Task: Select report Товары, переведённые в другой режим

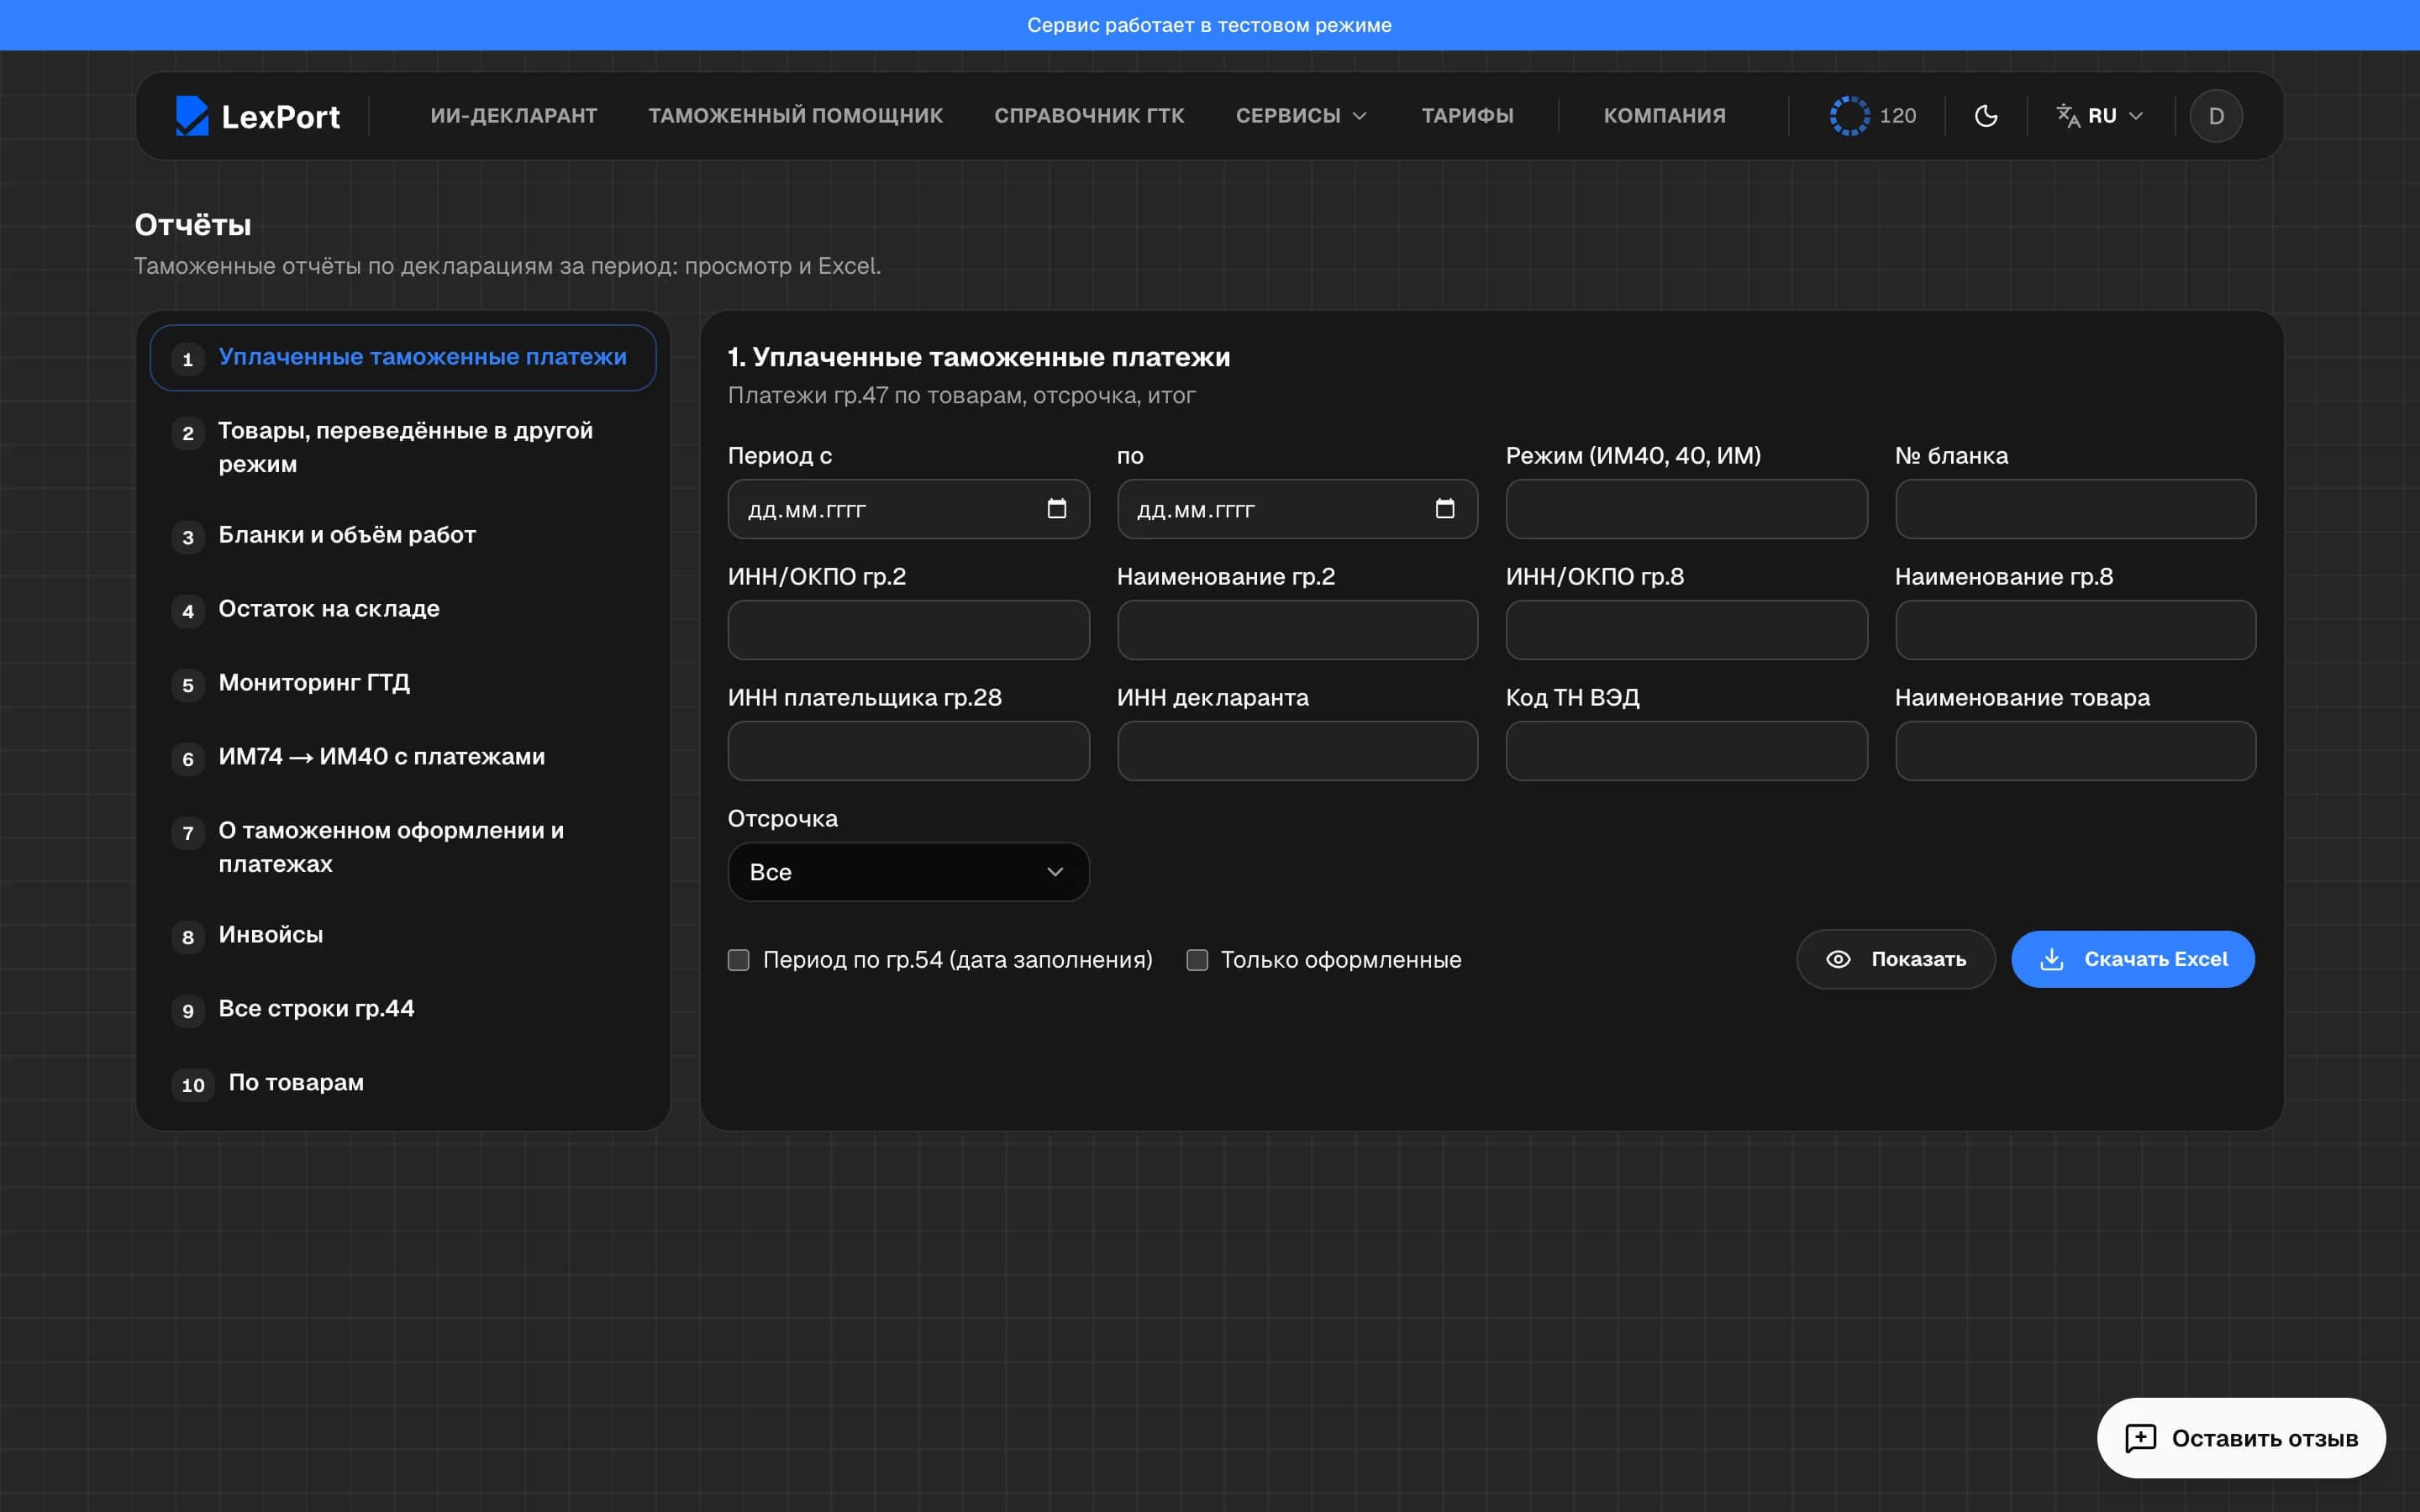Action: 403,447
